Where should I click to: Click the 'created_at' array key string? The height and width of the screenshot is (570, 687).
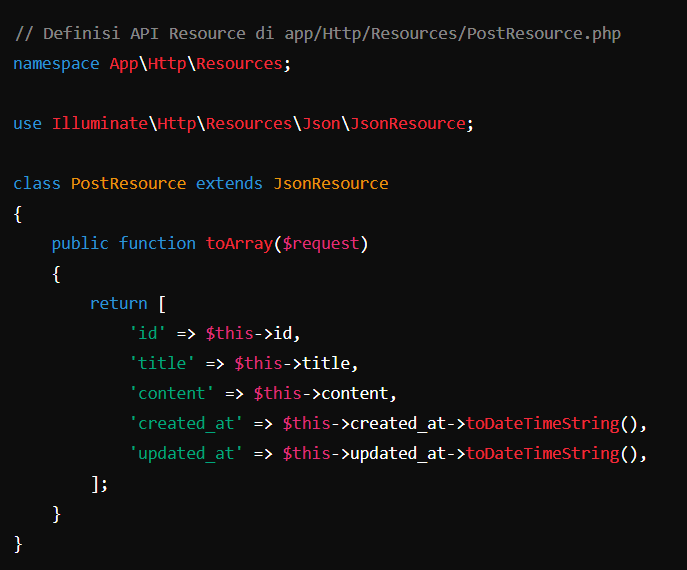(x=186, y=424)
